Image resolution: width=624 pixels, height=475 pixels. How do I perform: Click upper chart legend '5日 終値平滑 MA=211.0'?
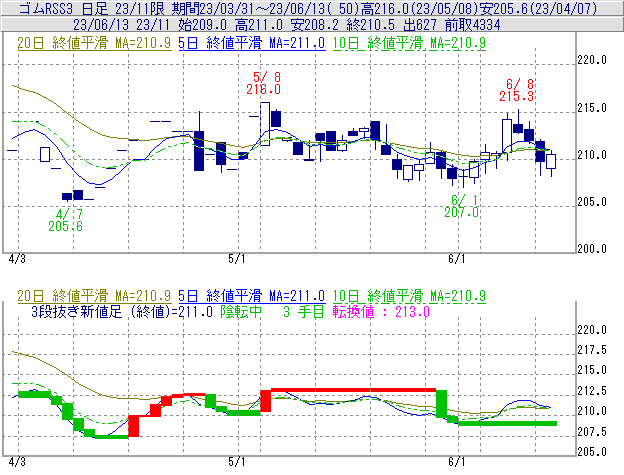(252, 43)
